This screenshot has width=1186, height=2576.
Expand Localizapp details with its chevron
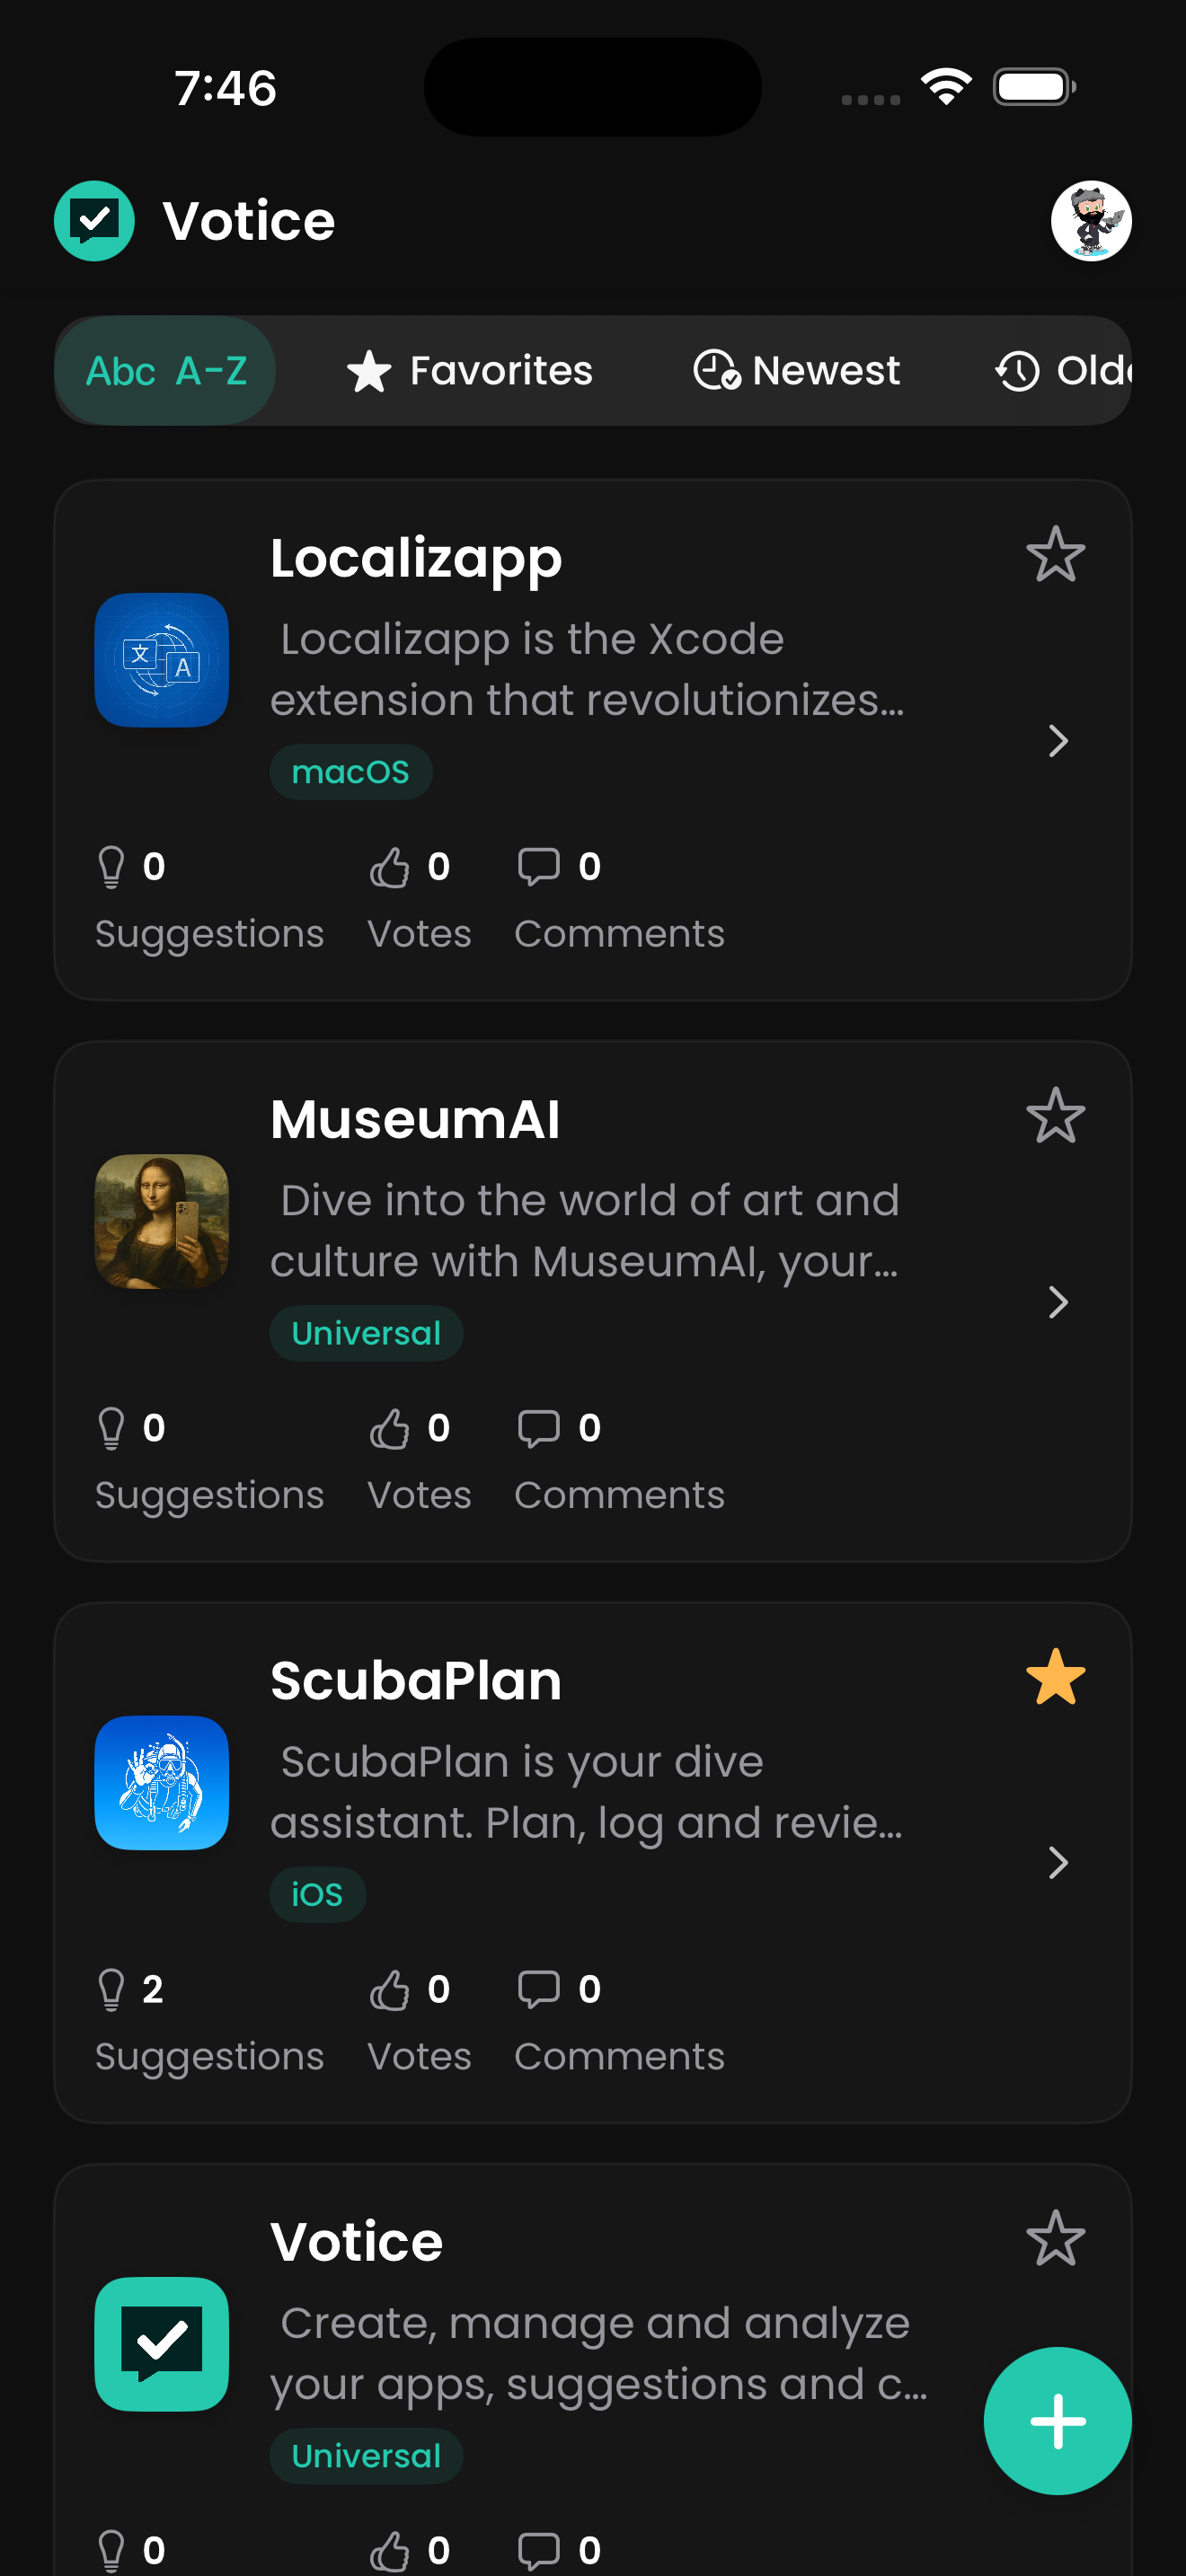point(1058,741)
